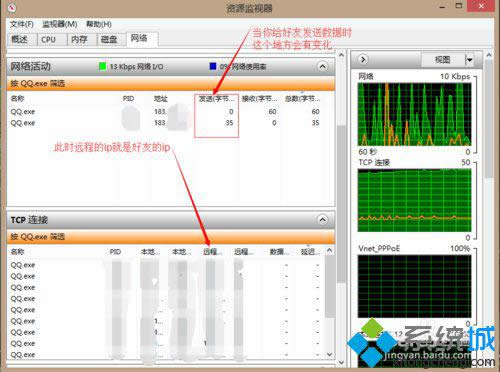Screen dimensions: 500x372
Task: Open the 监视器(M) menu
Action: [x=60, y=24]
